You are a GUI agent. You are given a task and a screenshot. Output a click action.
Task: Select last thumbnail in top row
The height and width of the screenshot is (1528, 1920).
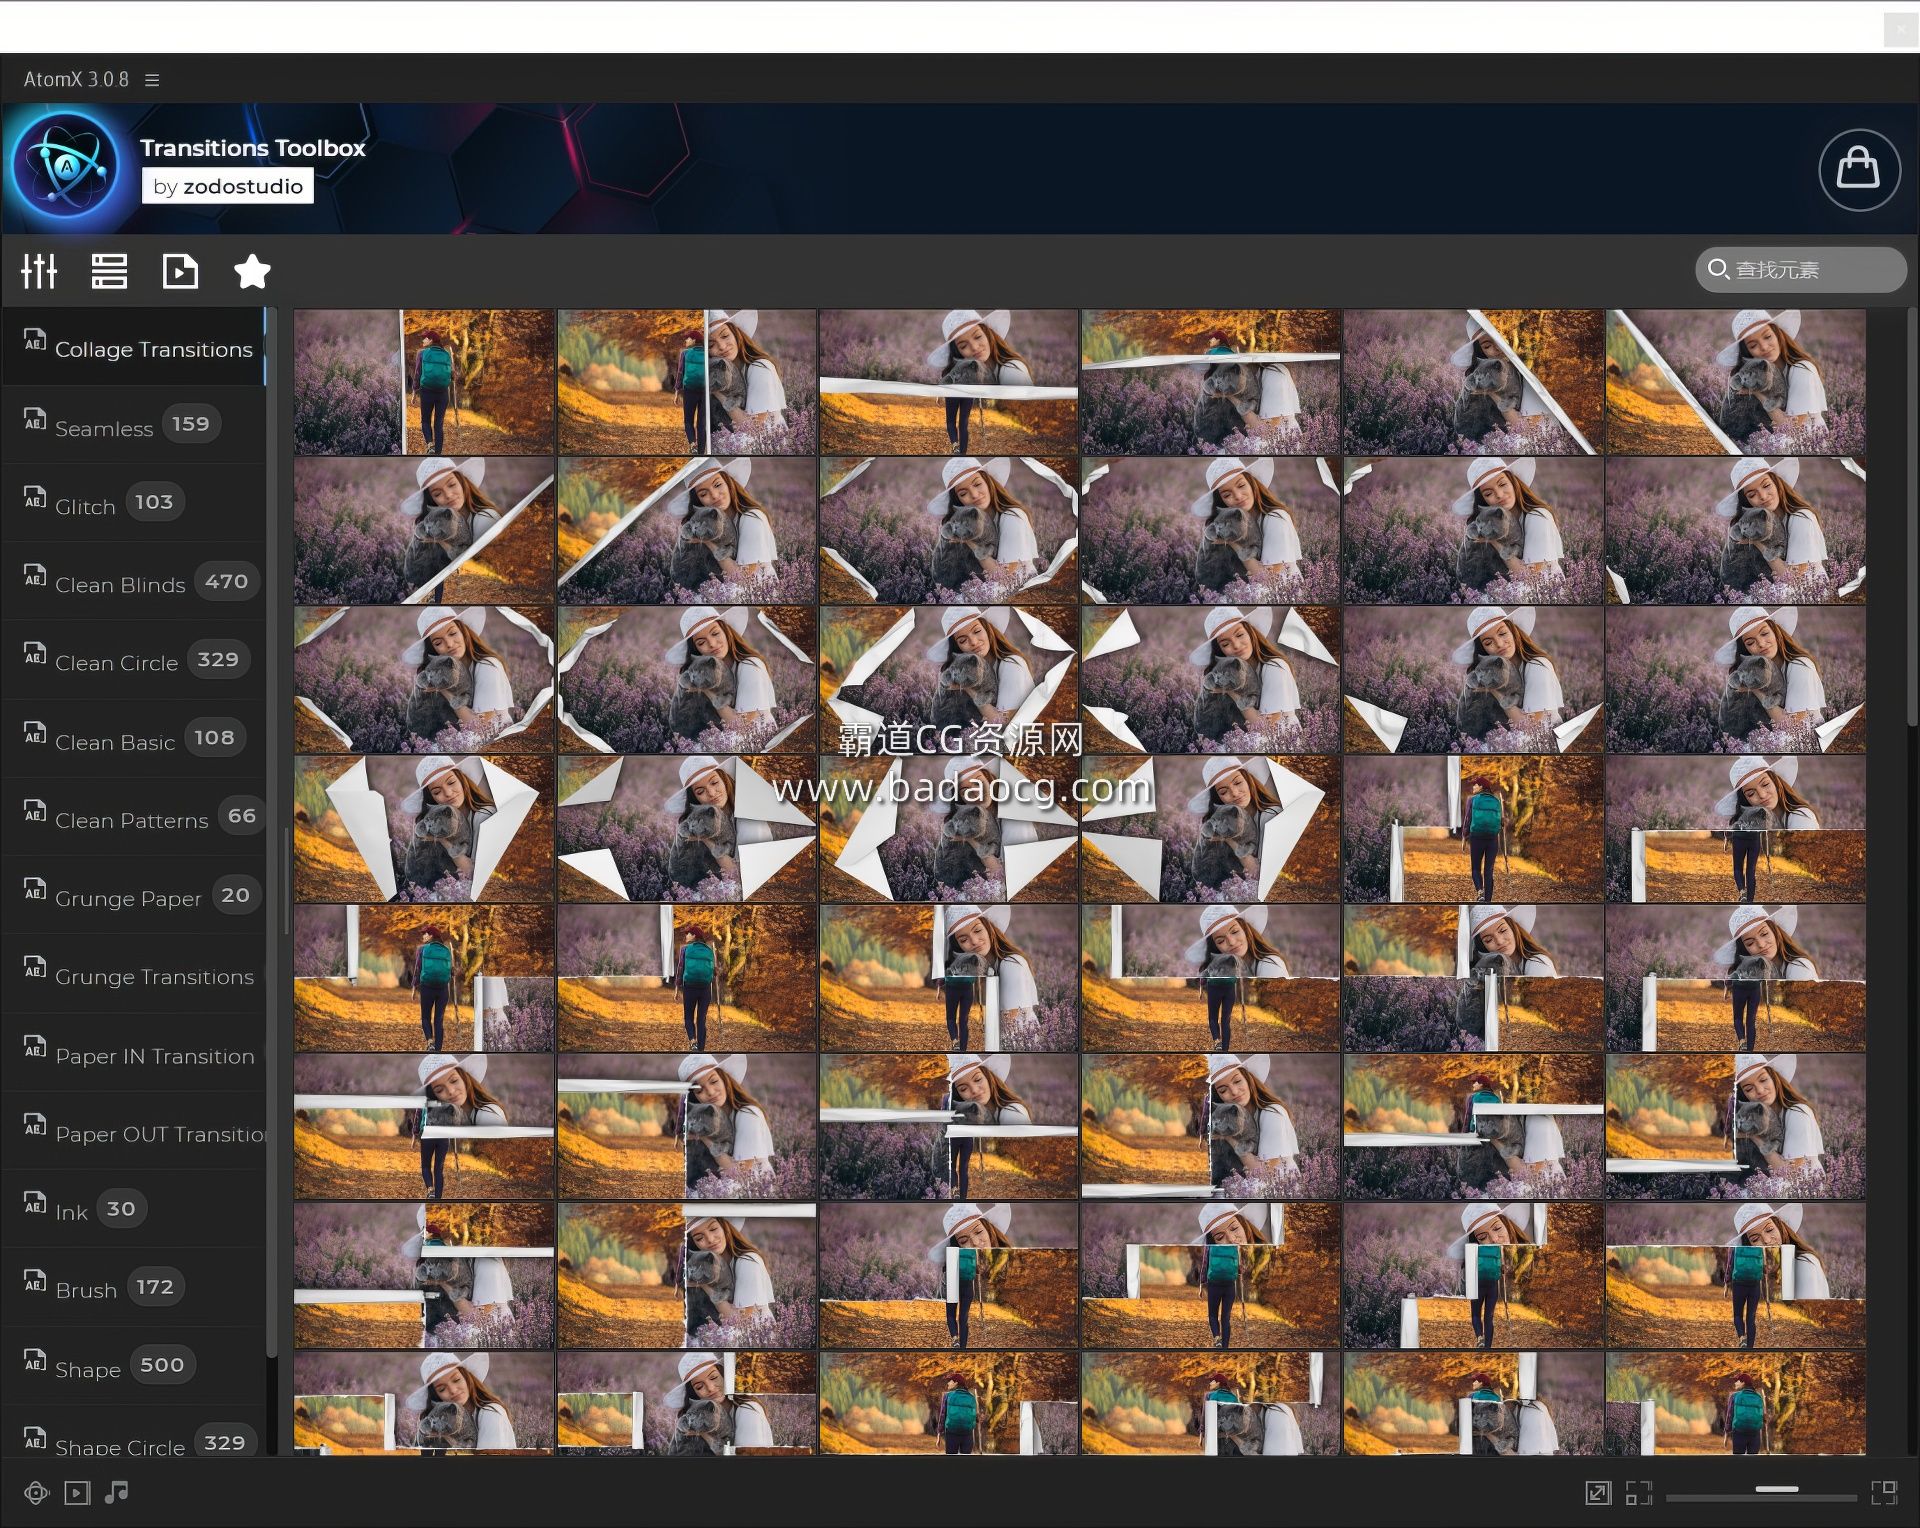click(x=1735, y=382)
